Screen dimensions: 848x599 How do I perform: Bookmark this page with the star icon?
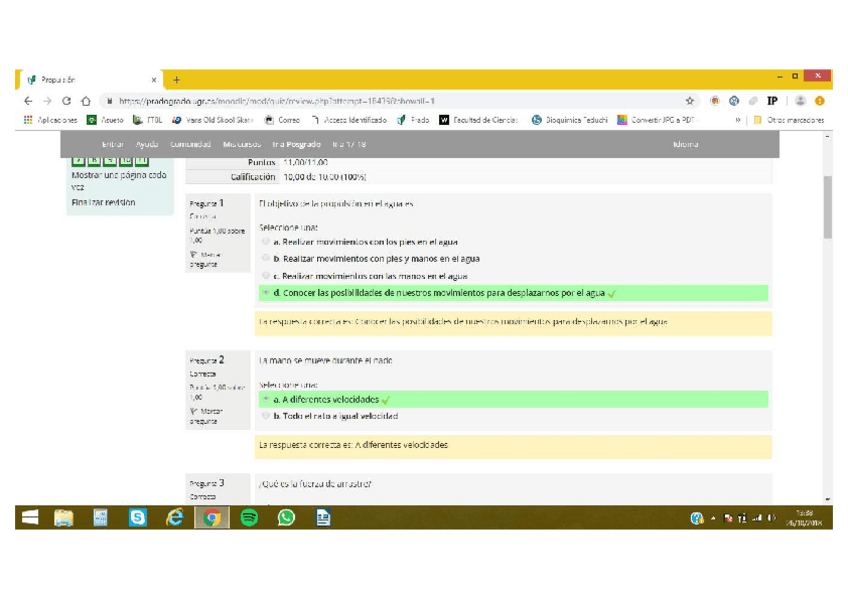coord(690,101)
